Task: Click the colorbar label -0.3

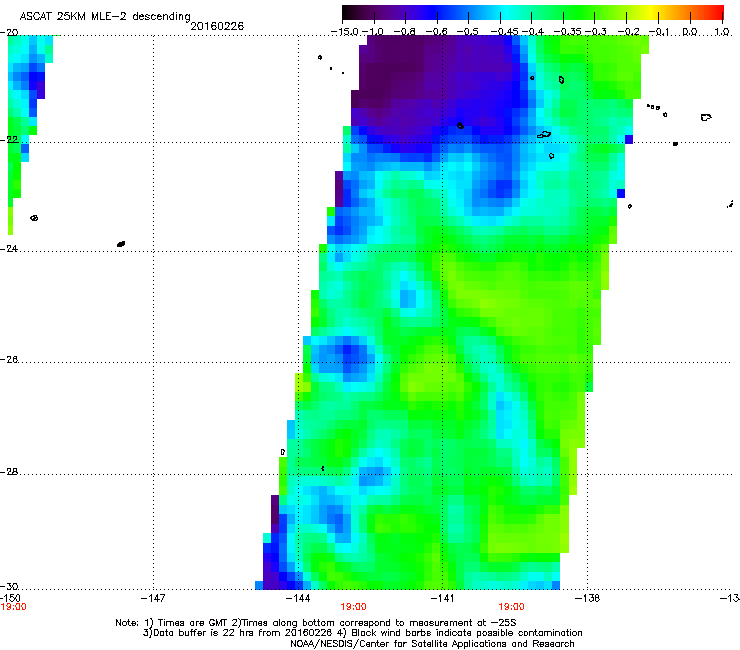Action: (596, 32)
